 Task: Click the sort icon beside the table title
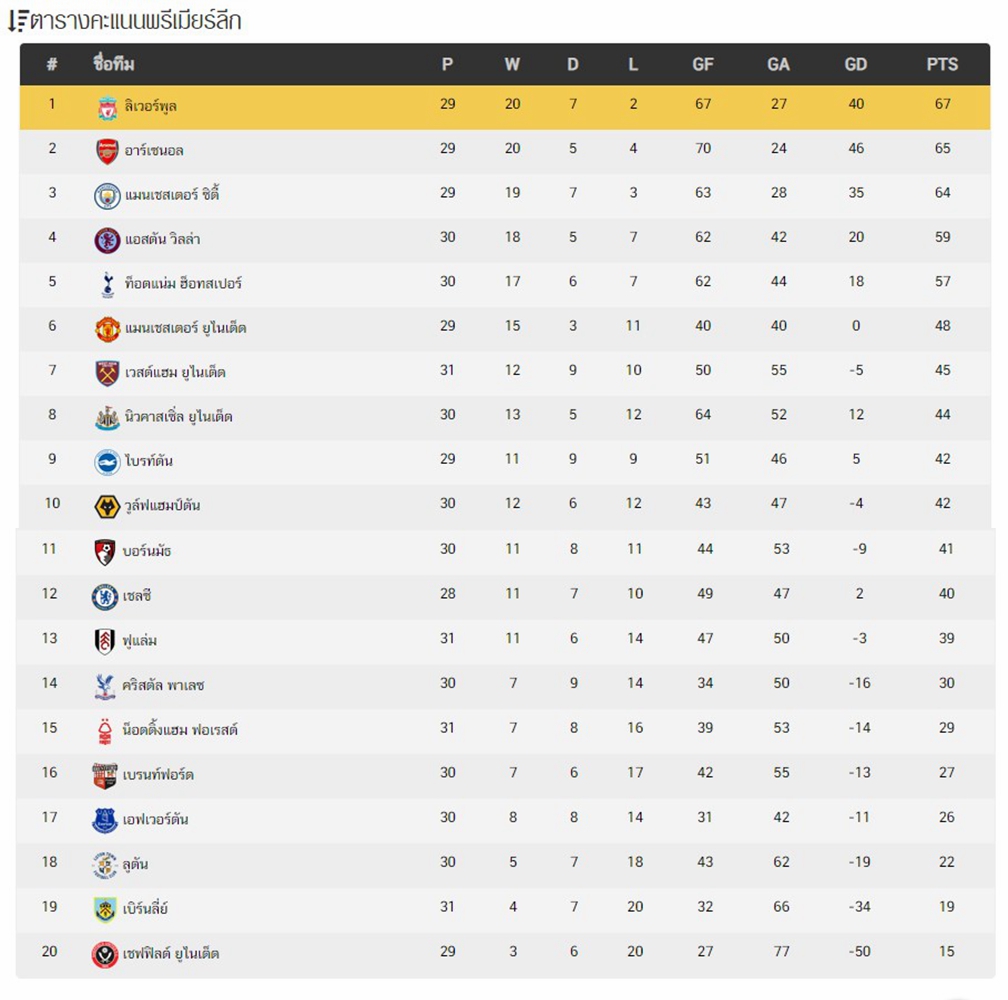[x=18, y=21]
